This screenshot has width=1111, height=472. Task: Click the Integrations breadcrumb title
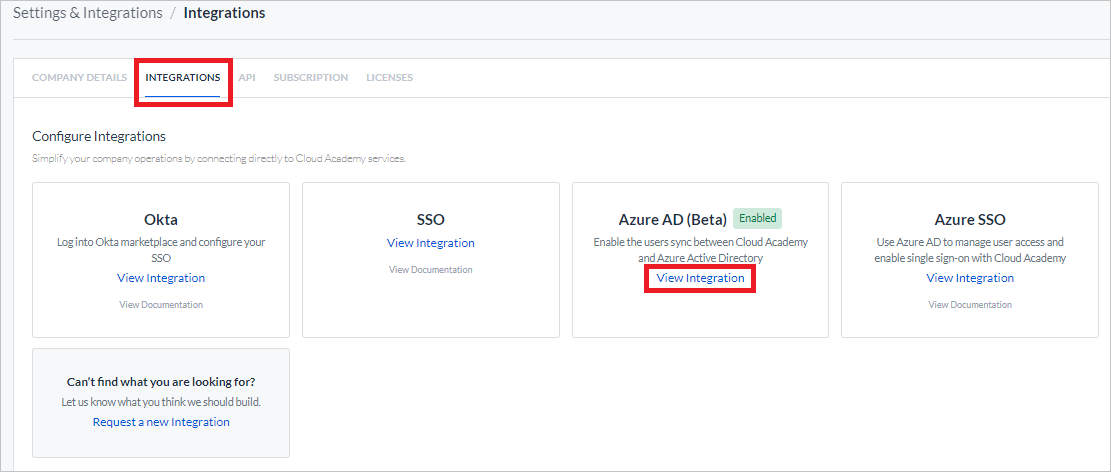pos(225,13)
